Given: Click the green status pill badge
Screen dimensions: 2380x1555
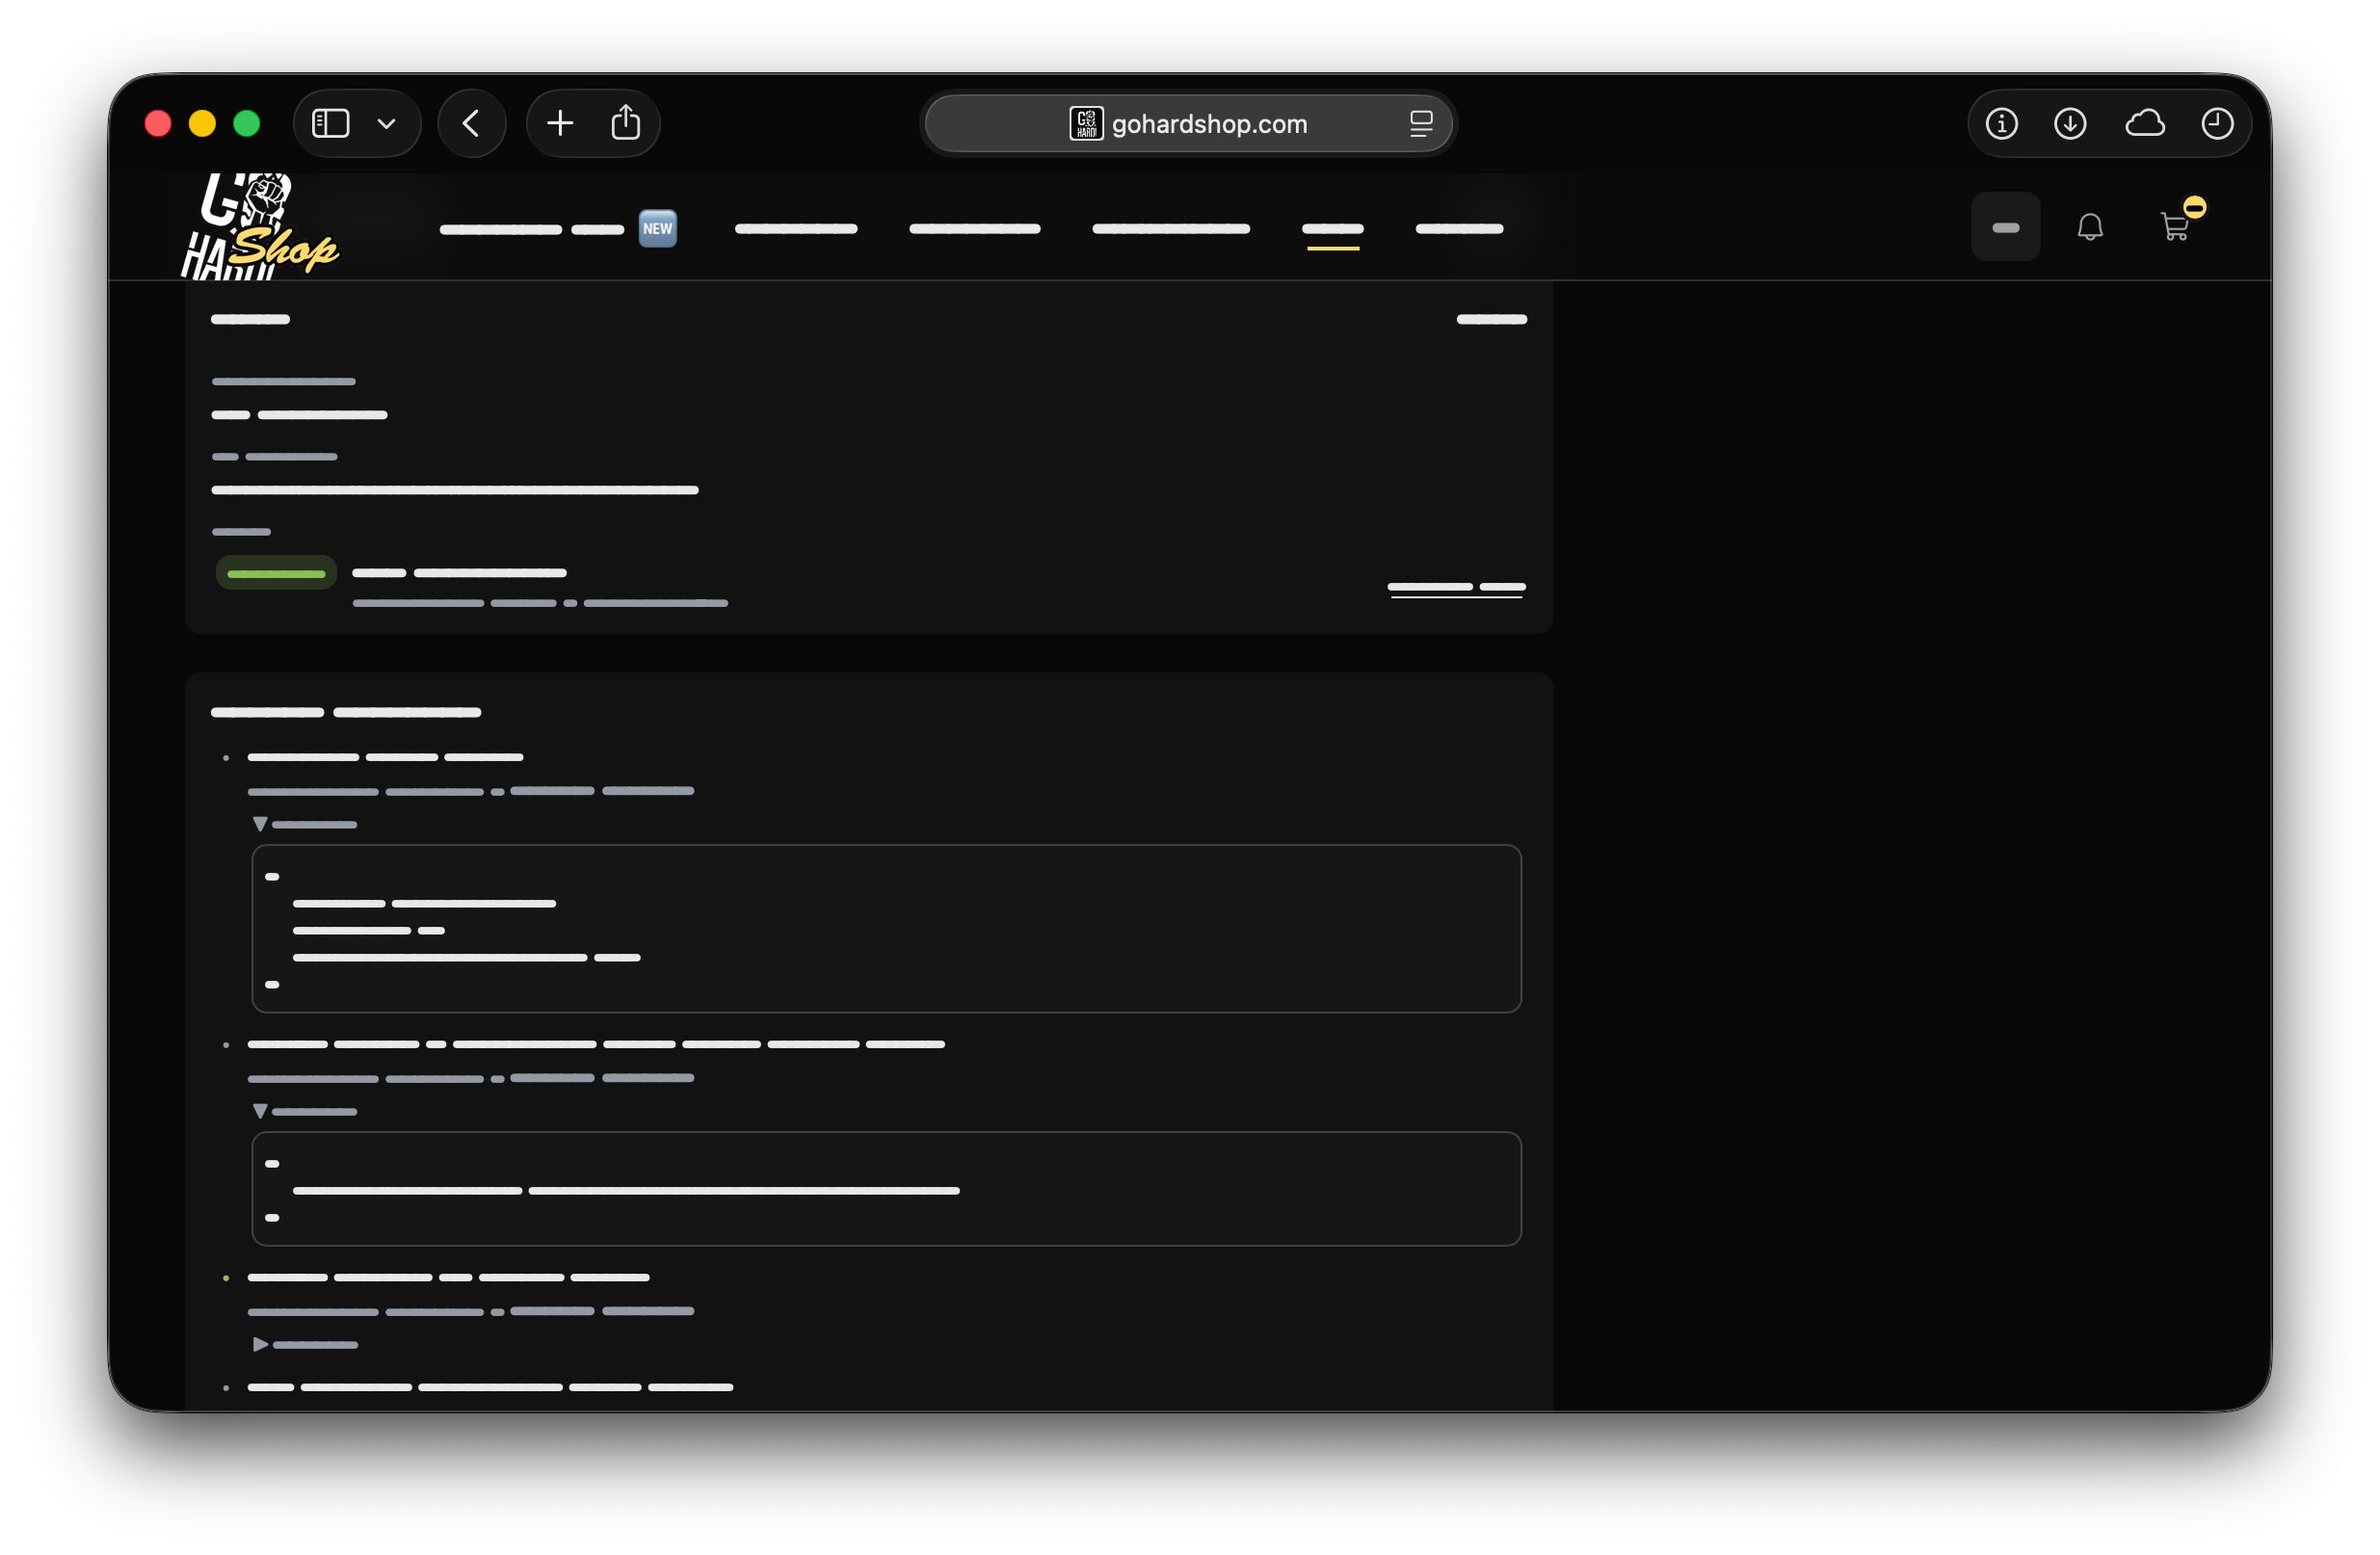Looking at the screenshot, I should coord(276,574).
